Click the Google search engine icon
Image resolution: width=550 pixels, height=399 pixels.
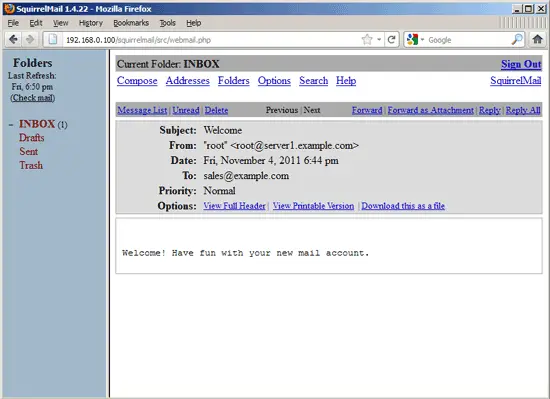pyautogui.click(x=412, y=39)
